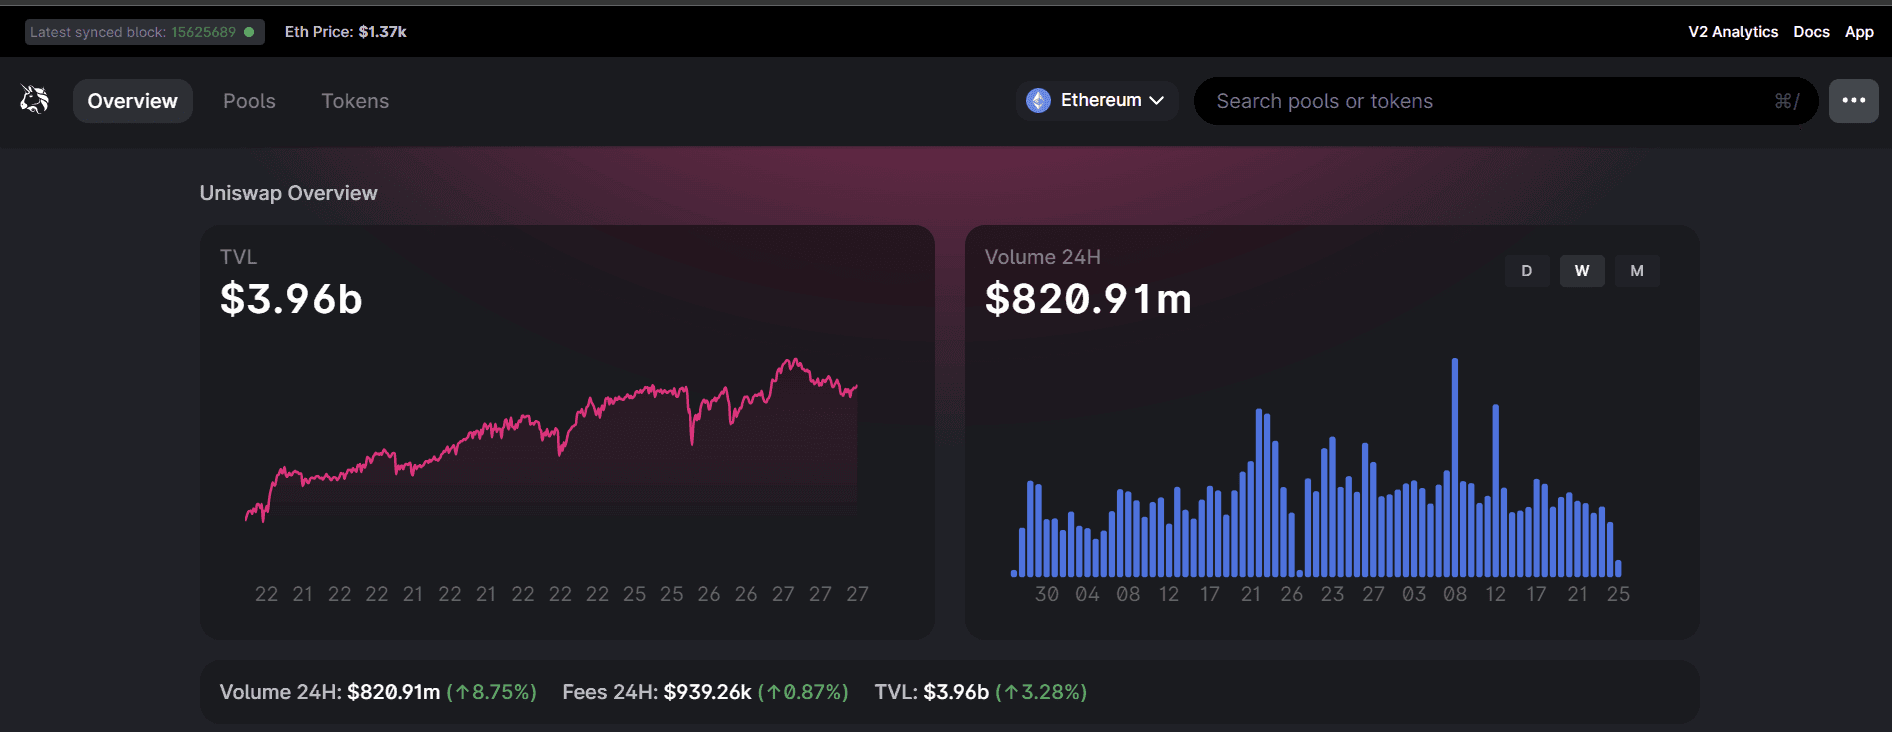The image size is (1892, 732).
Task: Expand the Ethereum network dropdown
Action: point(1100,101)
